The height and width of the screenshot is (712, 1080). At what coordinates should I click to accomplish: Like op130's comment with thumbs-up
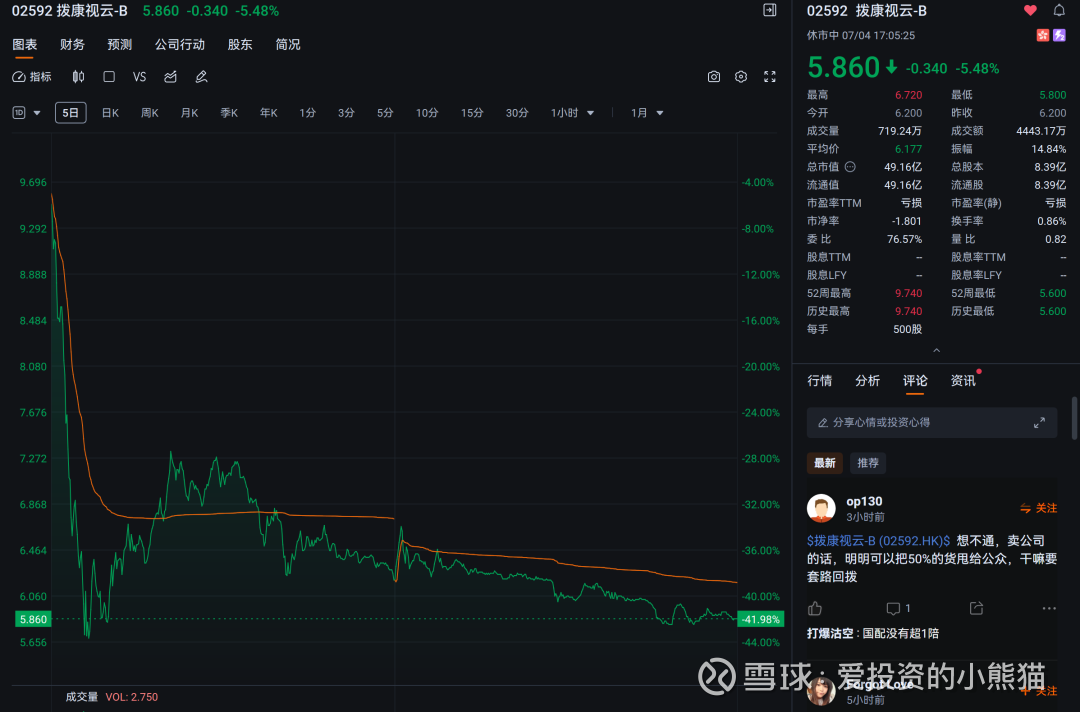[x=815, y=608]
